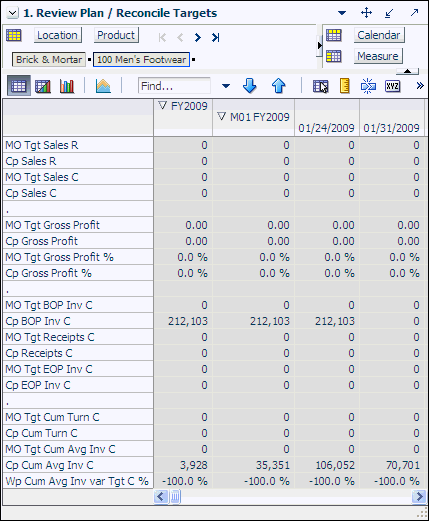Image resolution: width=429 pixels, height=521 pixels.
Task: Select the 01/24/2009 column header
Action: point(327,128)
